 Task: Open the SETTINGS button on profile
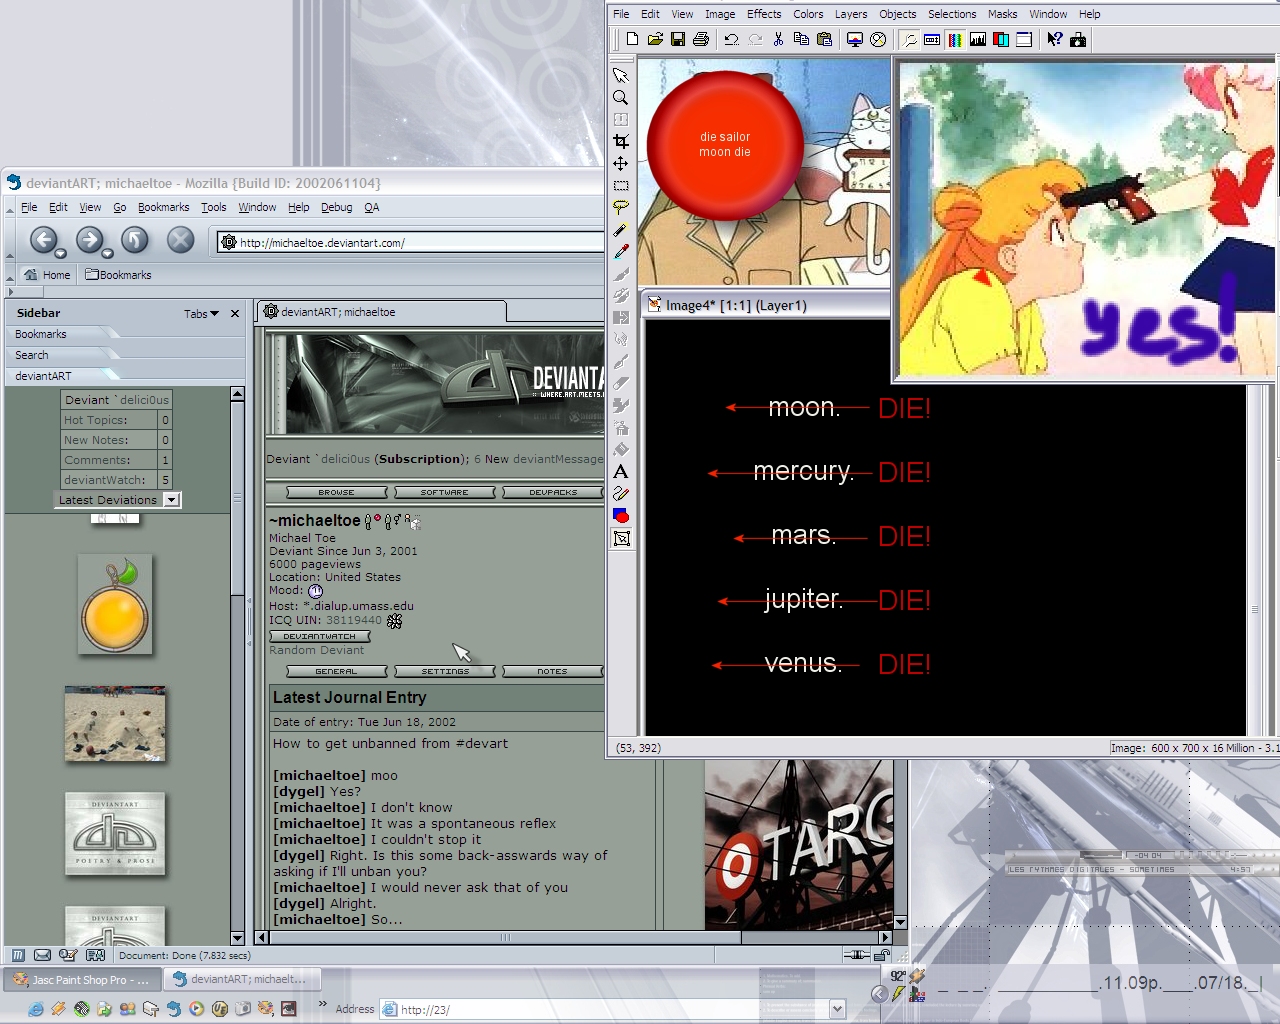(445, 671)
